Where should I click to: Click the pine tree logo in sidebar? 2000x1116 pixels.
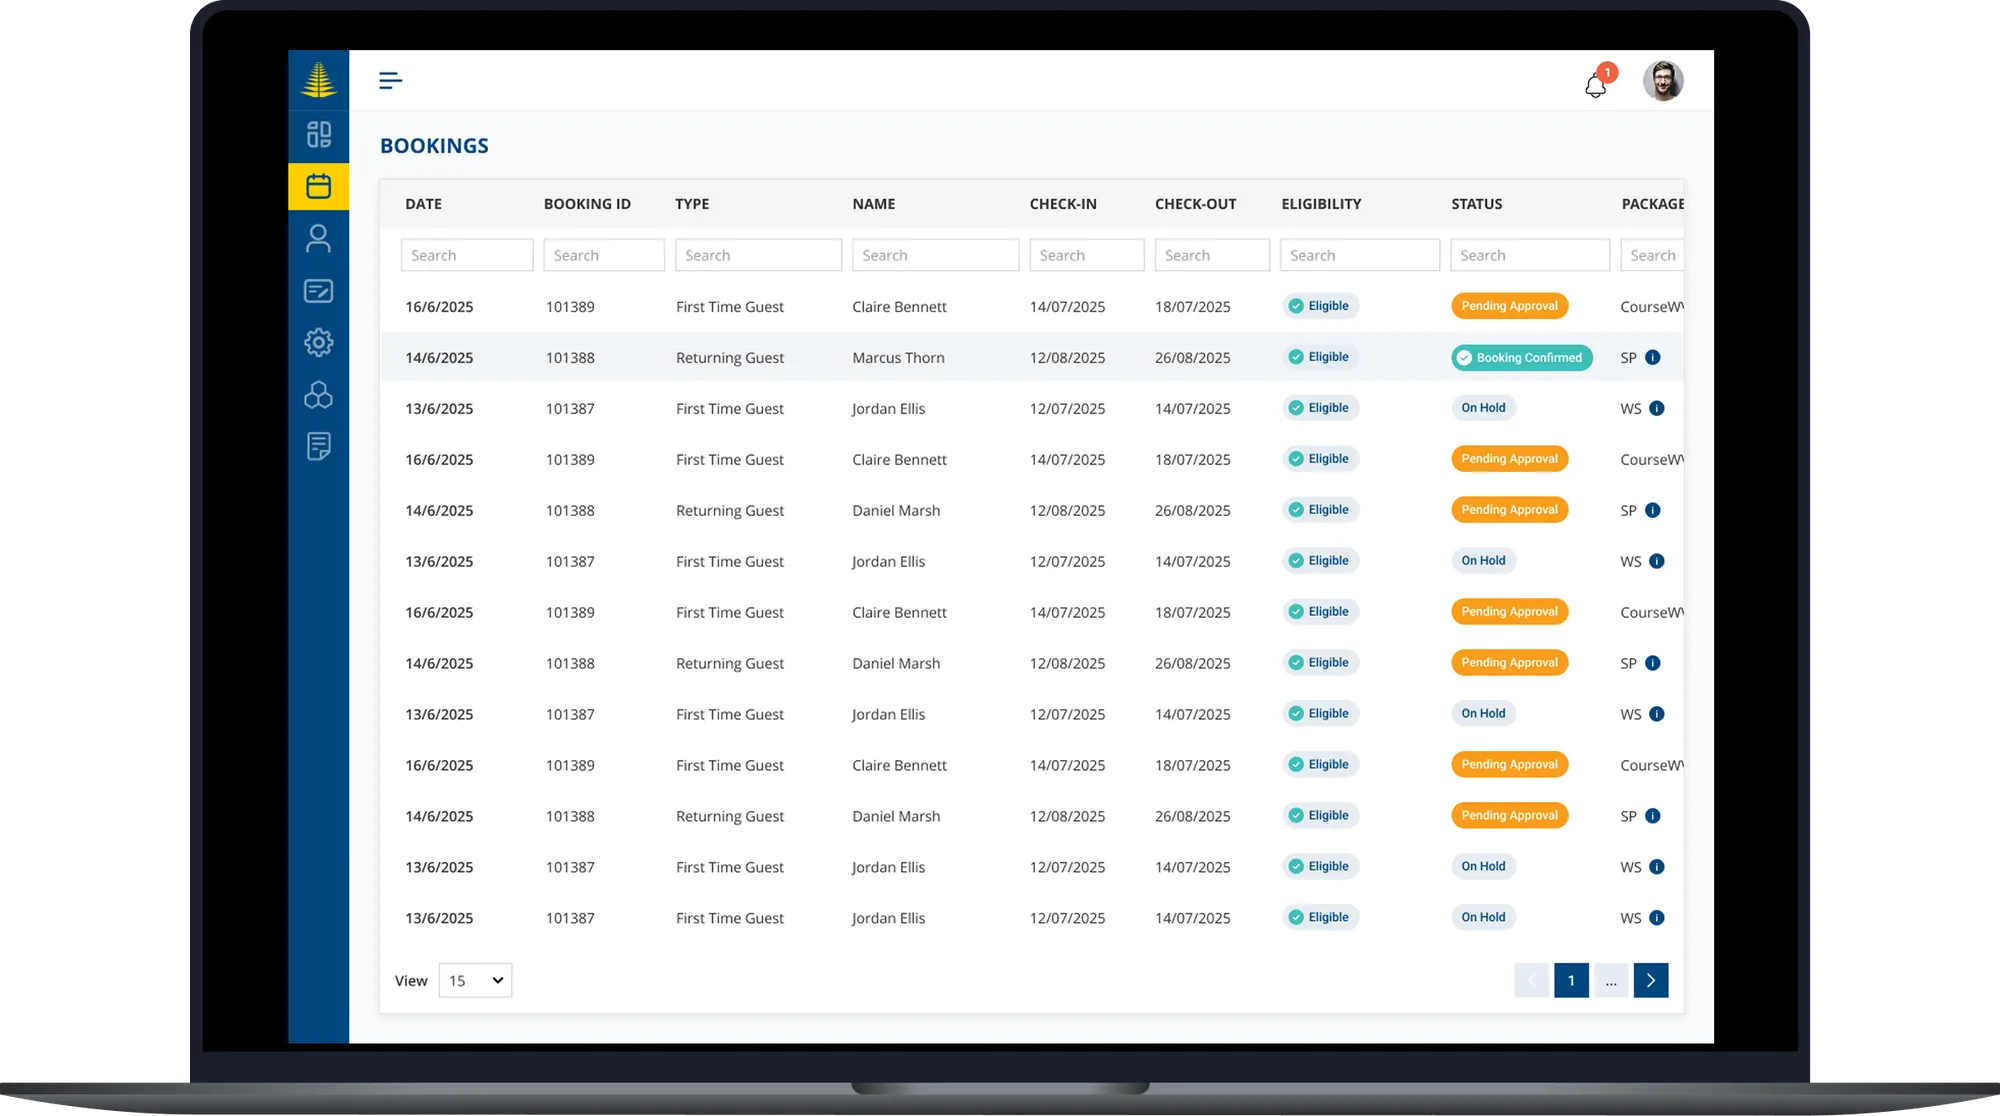pos(319,79)
